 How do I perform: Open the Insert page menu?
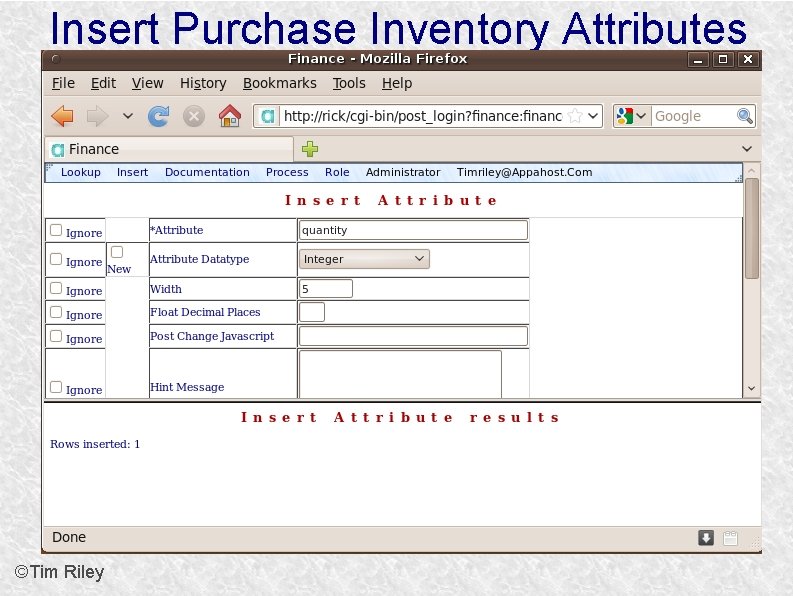133,172
